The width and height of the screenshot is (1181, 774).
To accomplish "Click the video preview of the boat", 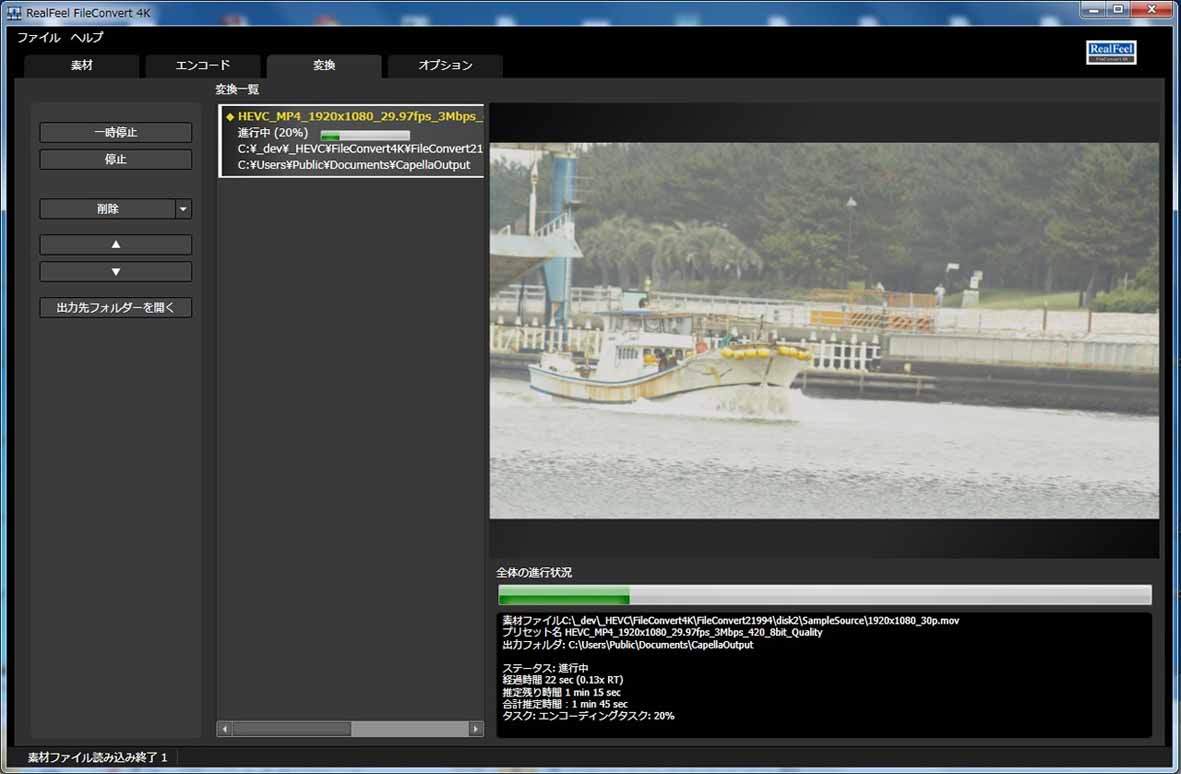I will [824, 331].
